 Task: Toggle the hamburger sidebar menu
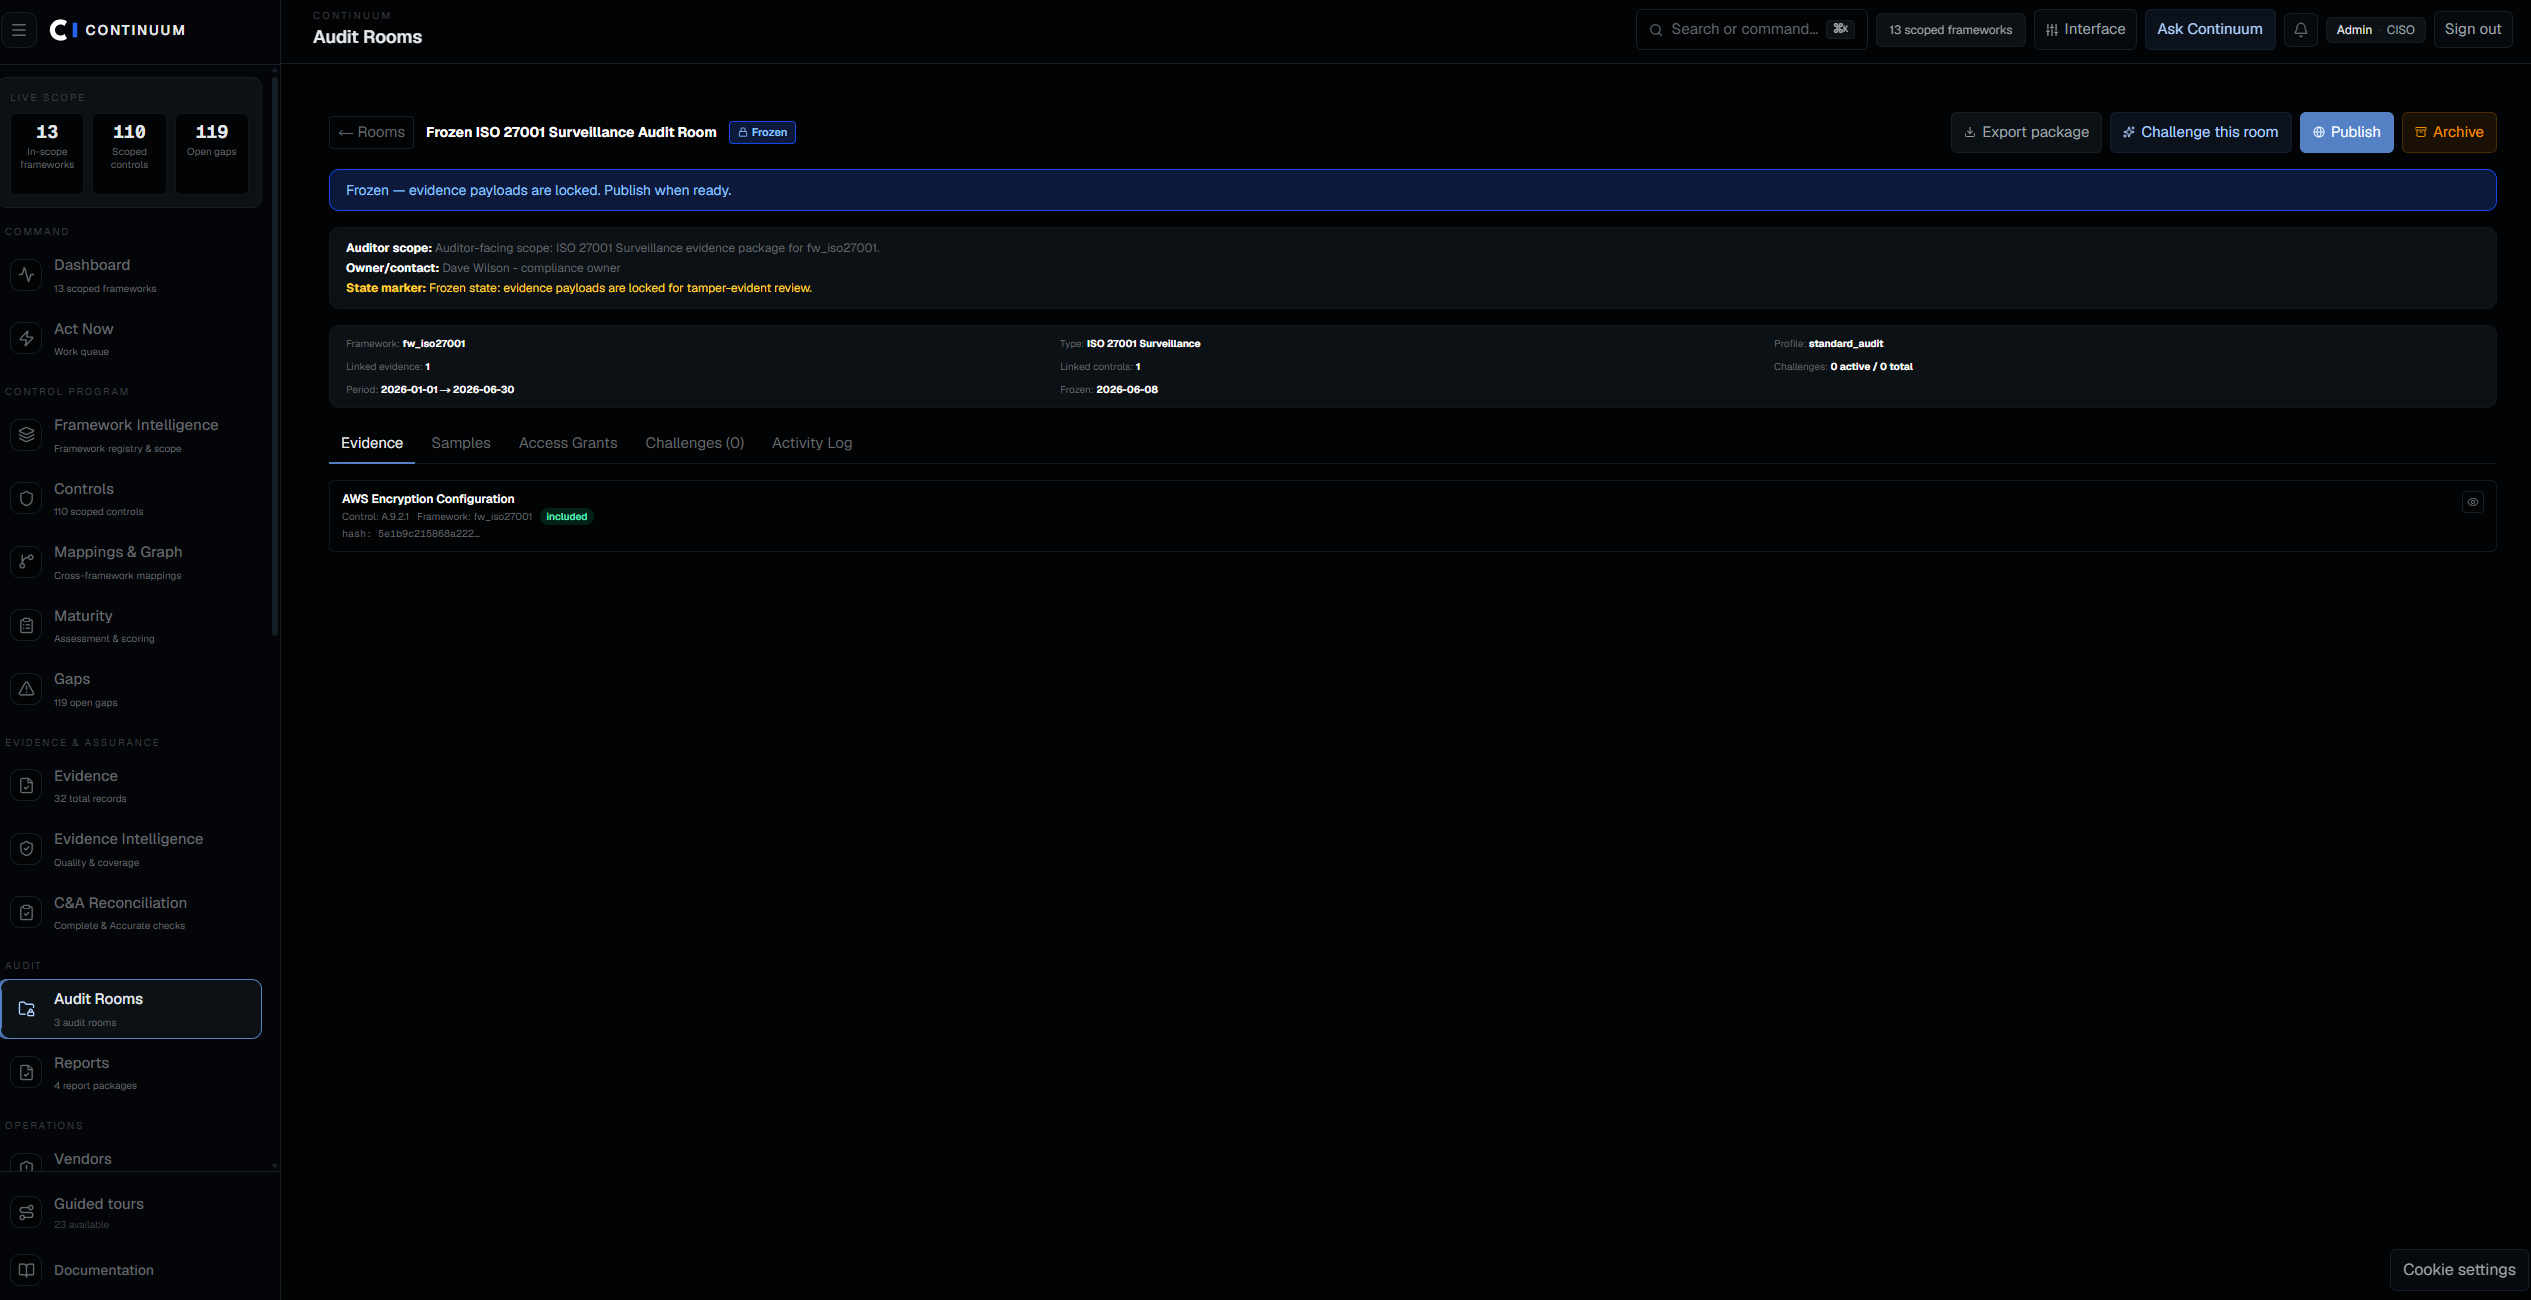[19, 30]
